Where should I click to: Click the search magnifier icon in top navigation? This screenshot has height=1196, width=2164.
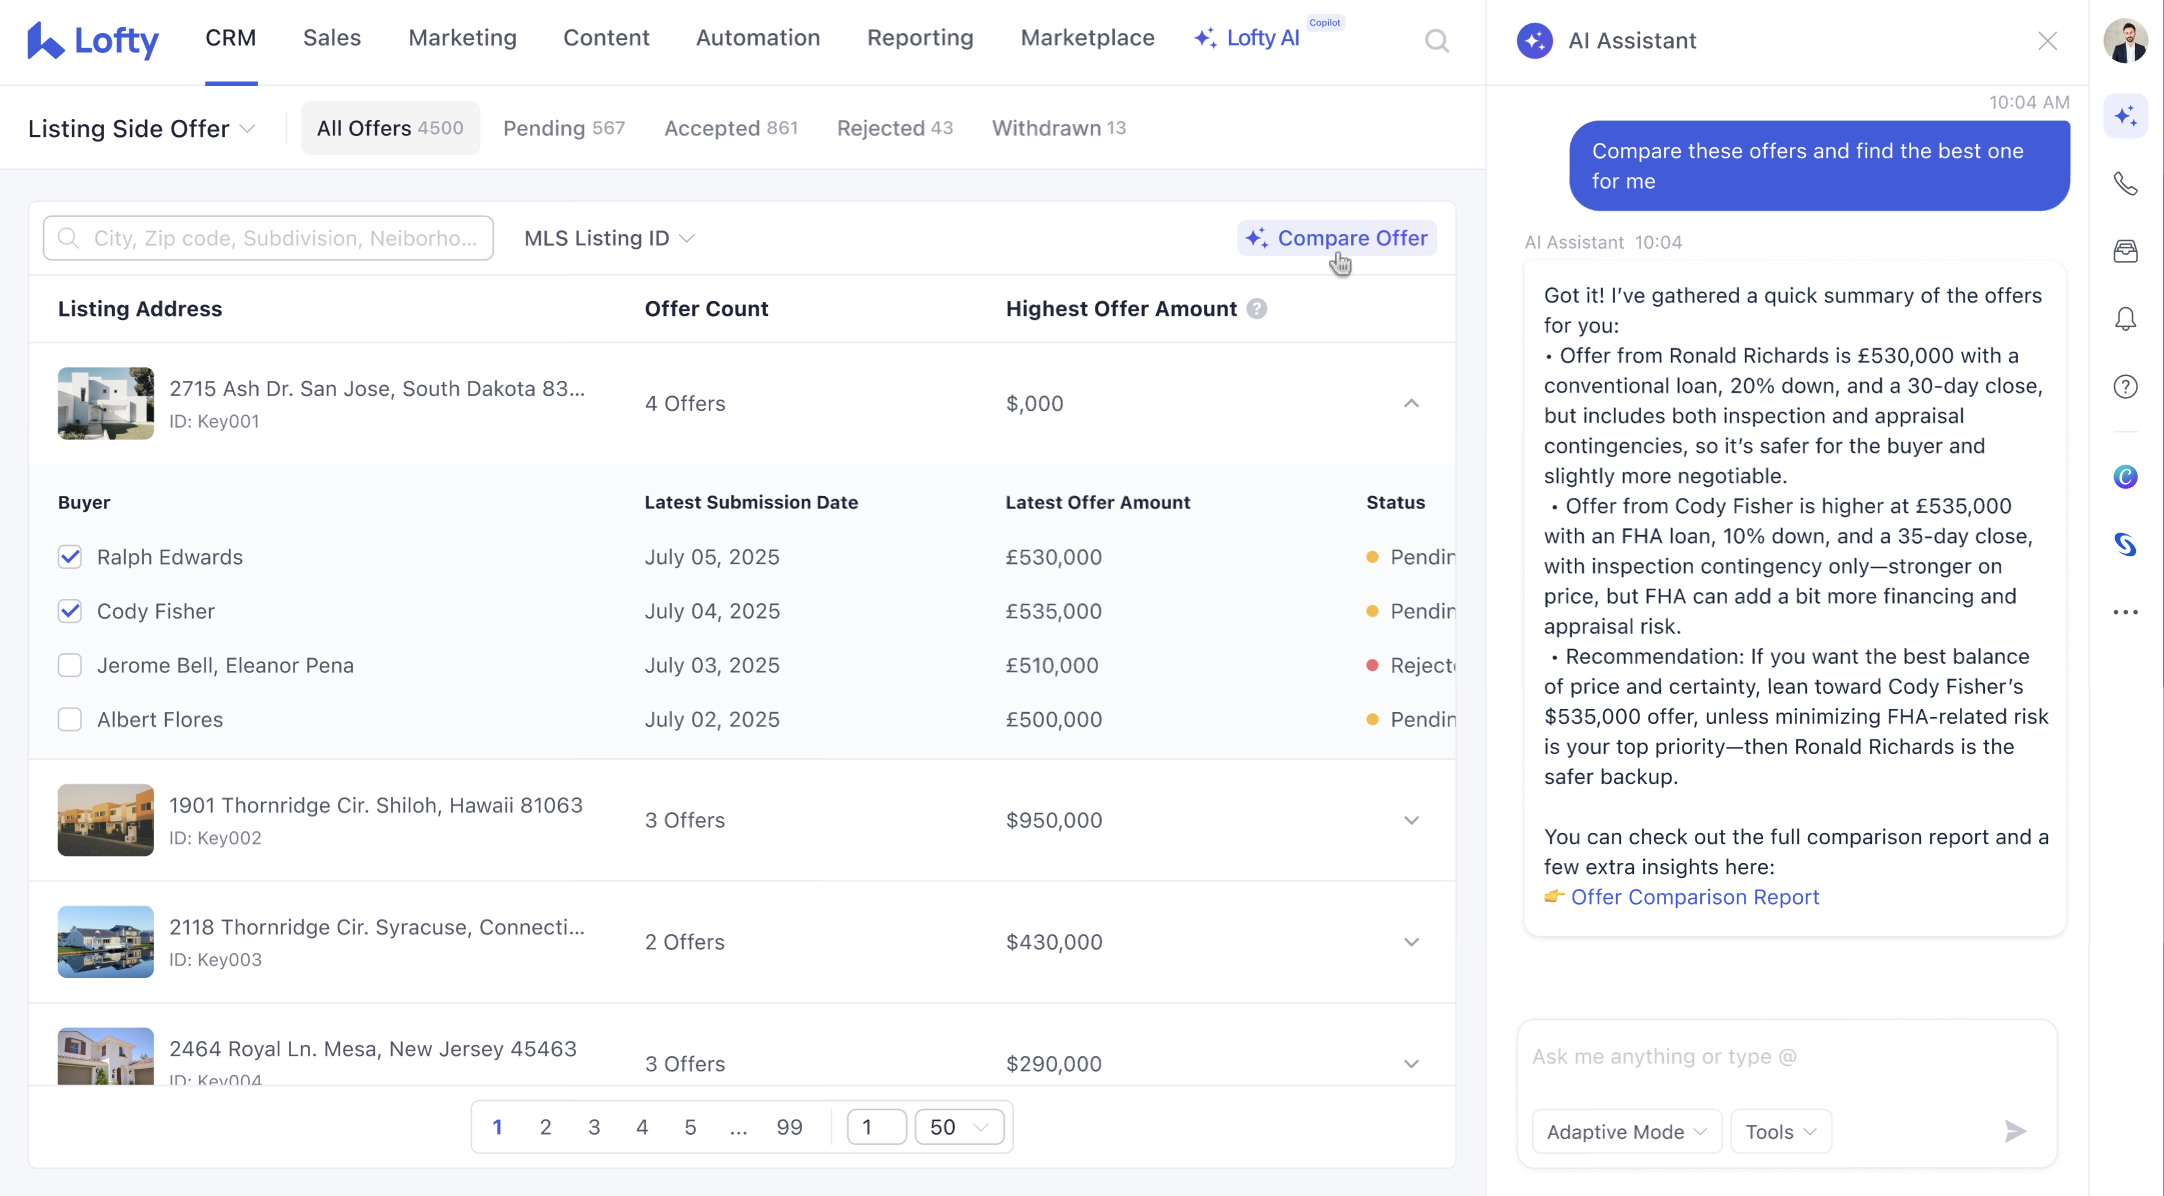pyautogui.click(x=1437, y=41)
